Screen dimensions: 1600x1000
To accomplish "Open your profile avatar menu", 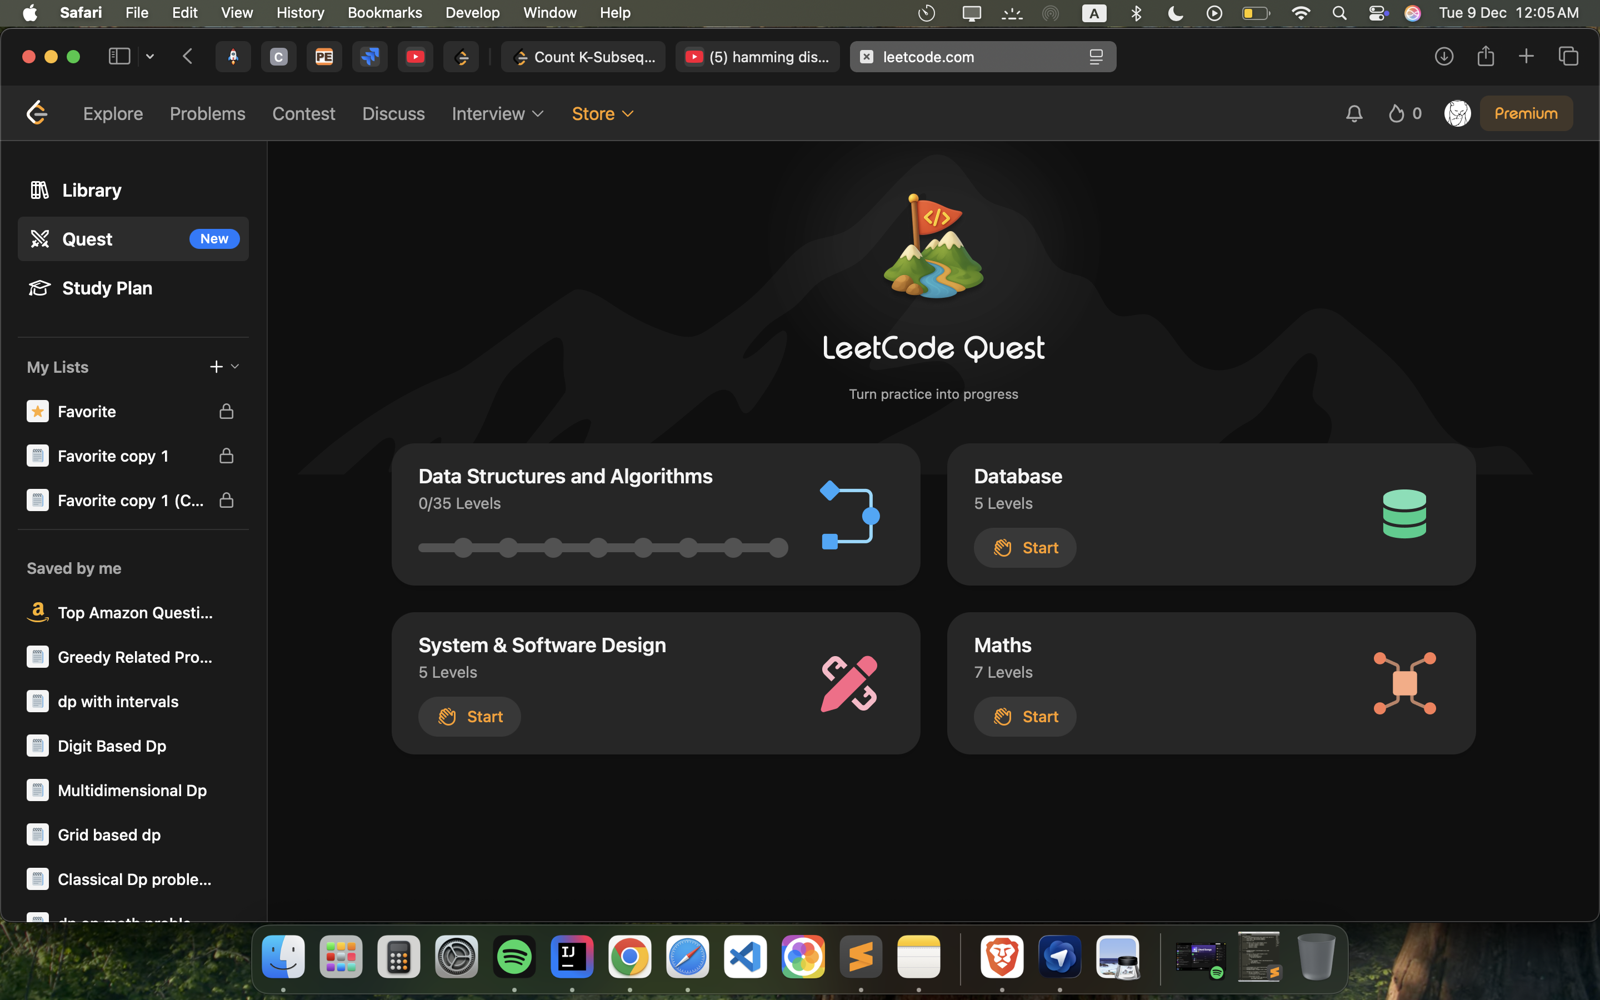I will 1457,113.
